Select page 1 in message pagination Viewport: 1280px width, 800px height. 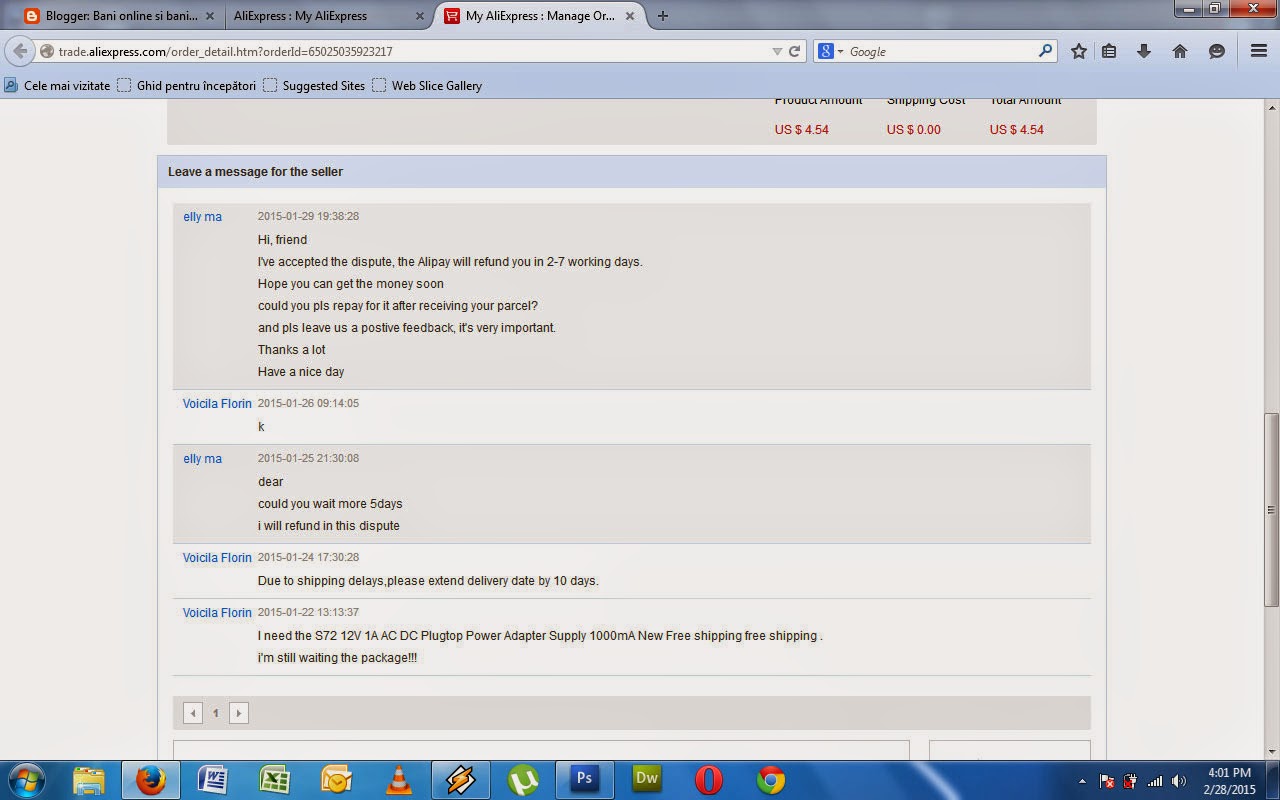tap(215, 713)
